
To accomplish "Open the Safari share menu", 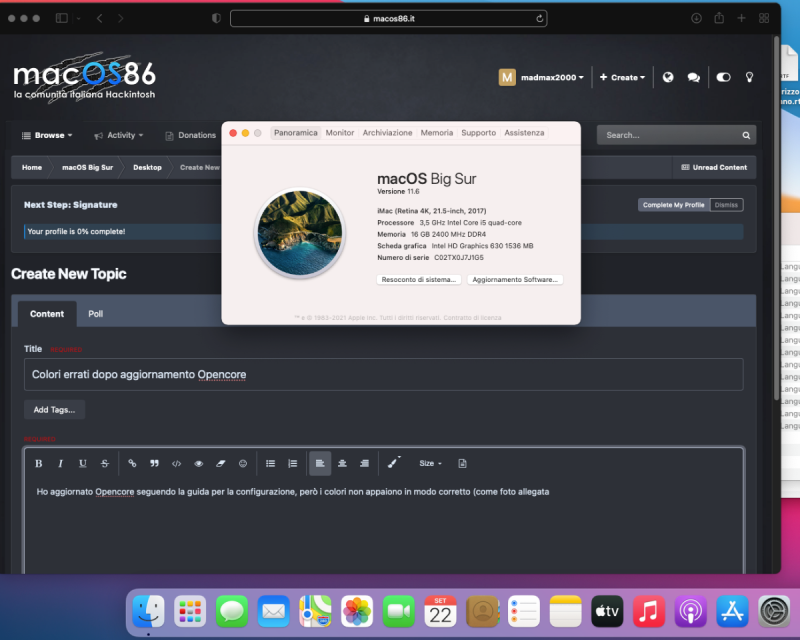I will click(x=719, y=18).
